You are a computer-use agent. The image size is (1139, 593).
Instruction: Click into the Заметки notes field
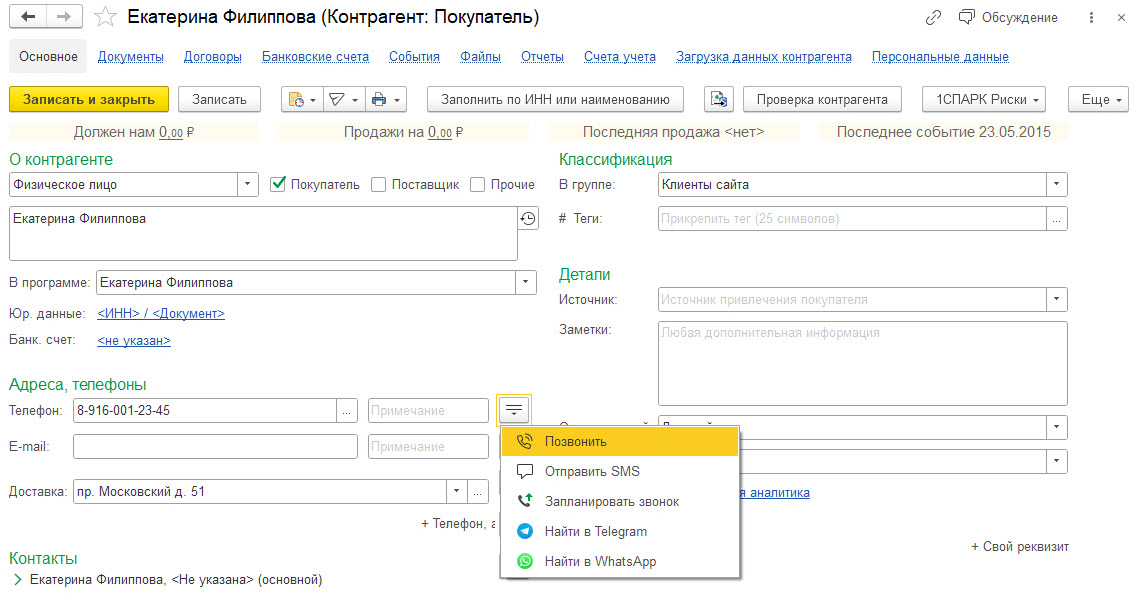click(862, 363)
